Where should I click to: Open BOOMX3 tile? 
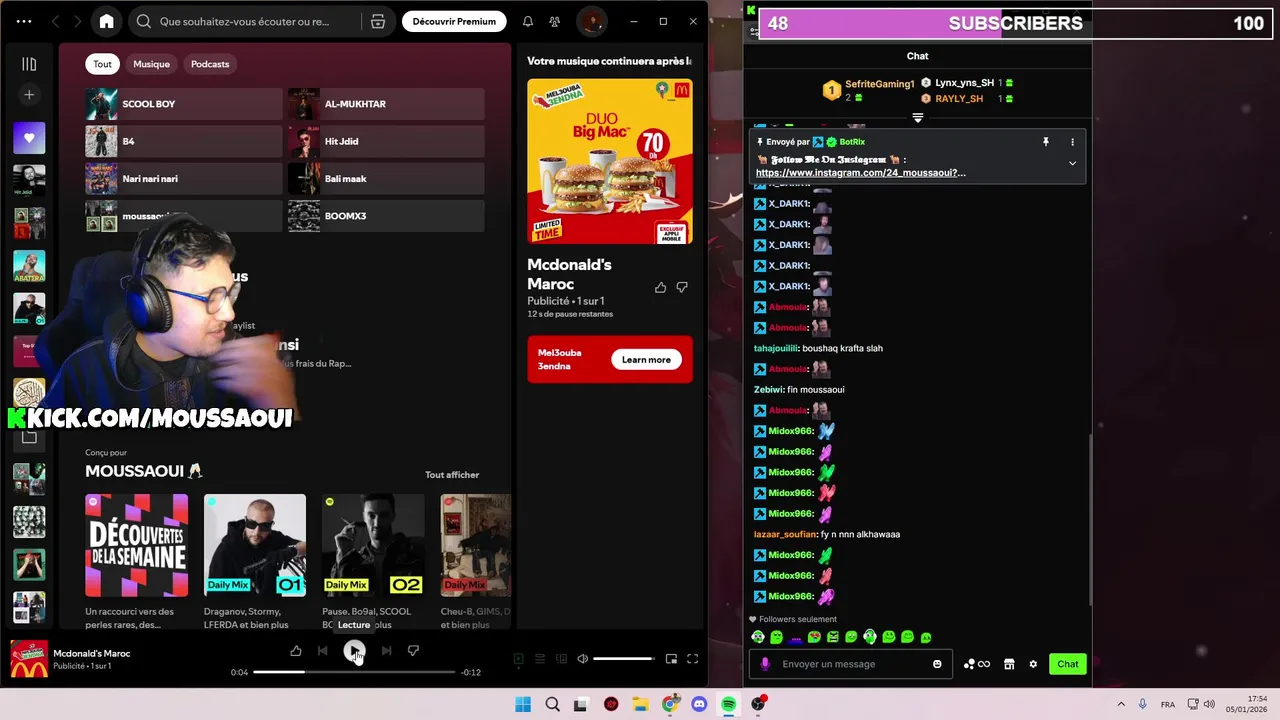[x=386, y=216]
